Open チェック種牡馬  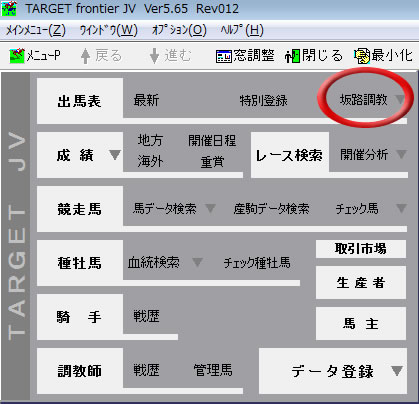tap(257, 263)
